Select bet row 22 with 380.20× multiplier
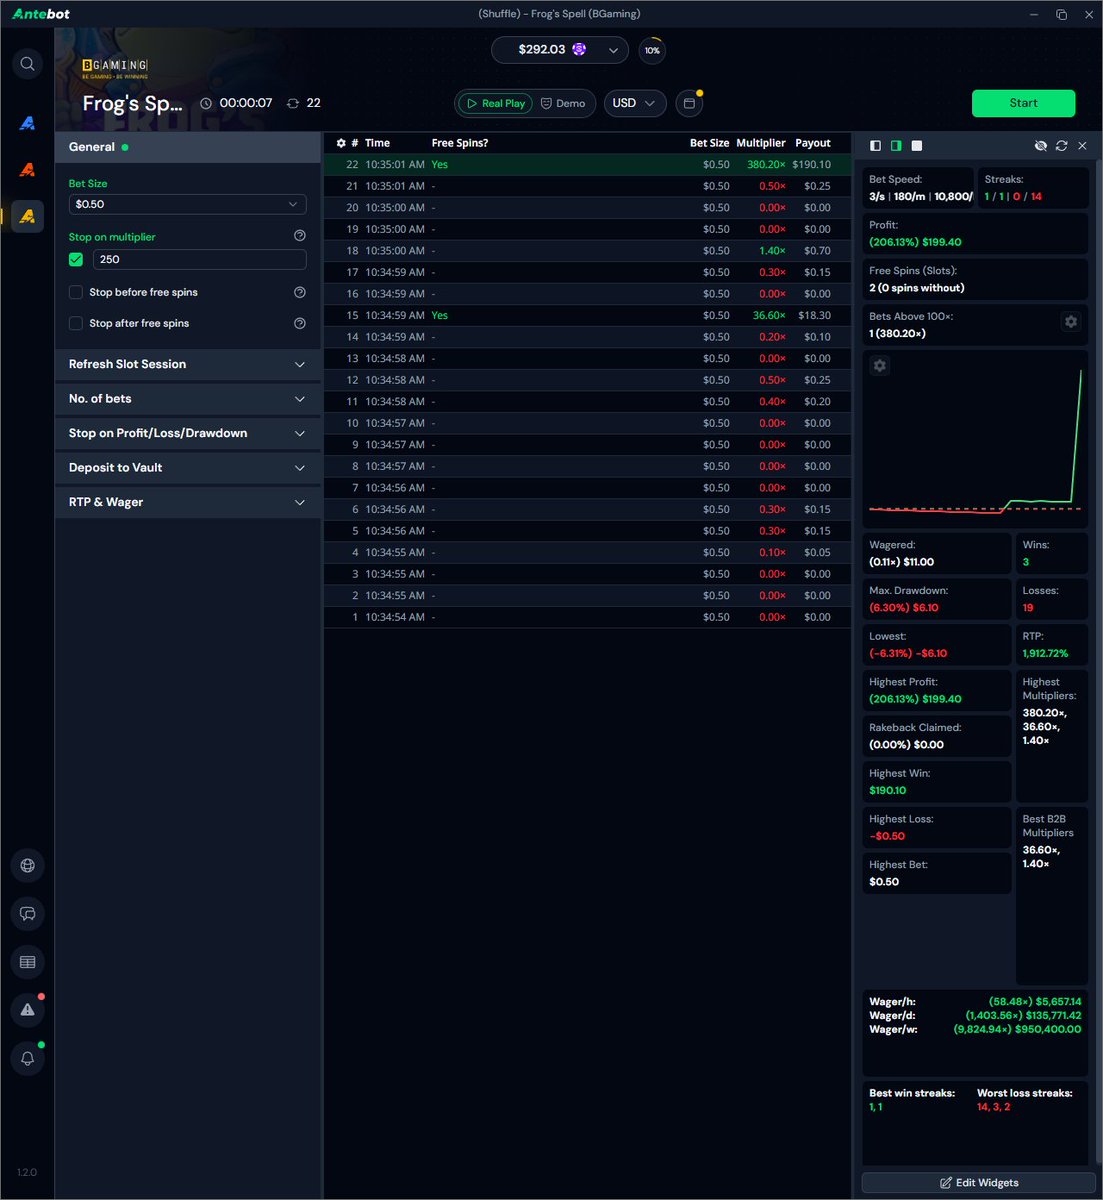 tap(587, 165)
